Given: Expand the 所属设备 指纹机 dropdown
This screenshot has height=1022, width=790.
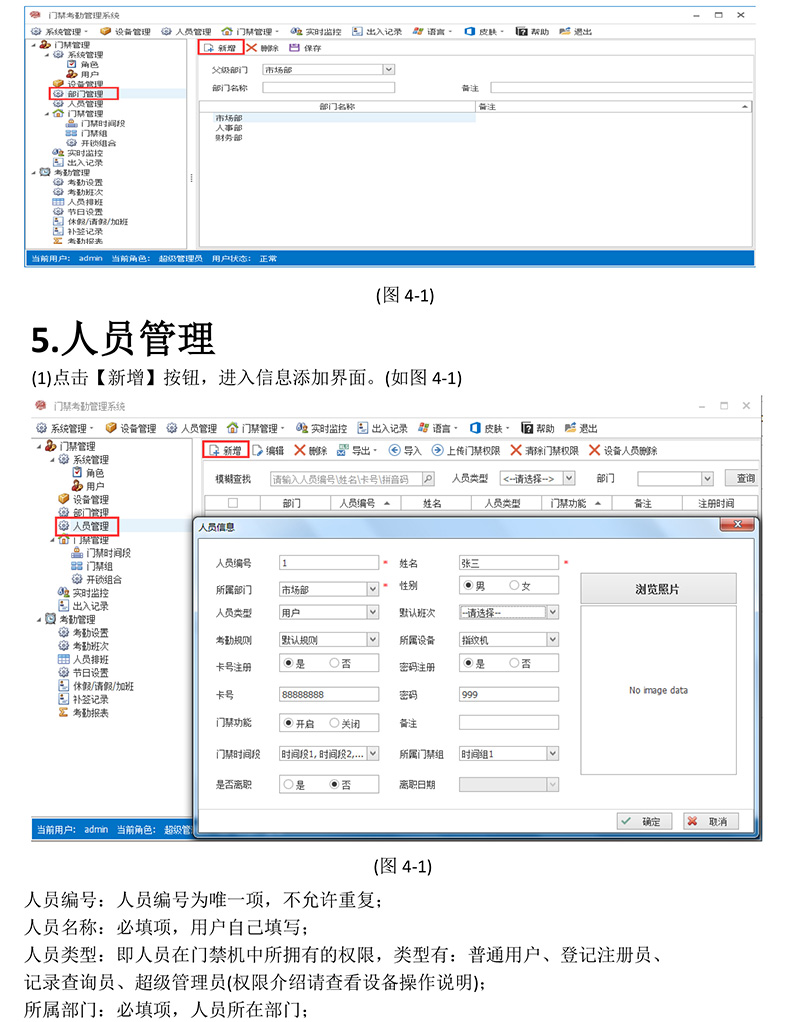Looking at the screenshot, I should (x=552, y=639).
